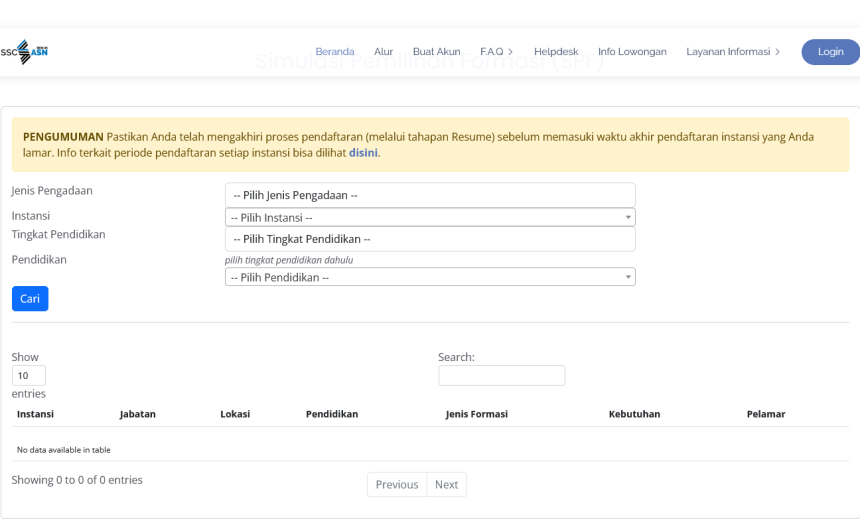860x519 pixels.
Task: Open the Pilih Instansi dropdown
Action: (430, 217)
